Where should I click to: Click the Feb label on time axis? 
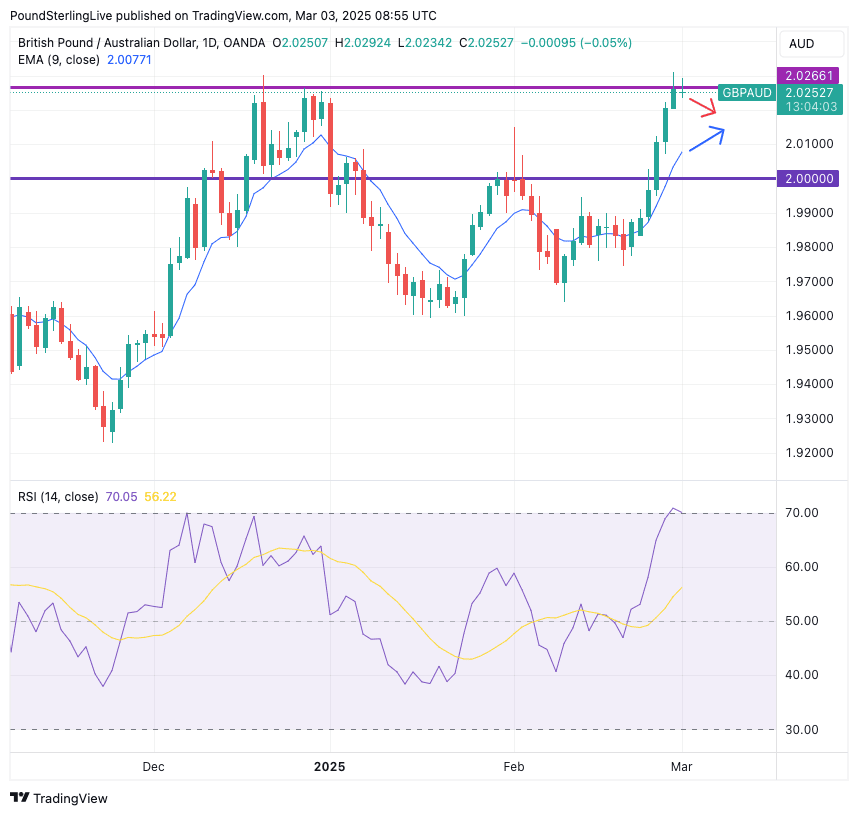[514, 766]
